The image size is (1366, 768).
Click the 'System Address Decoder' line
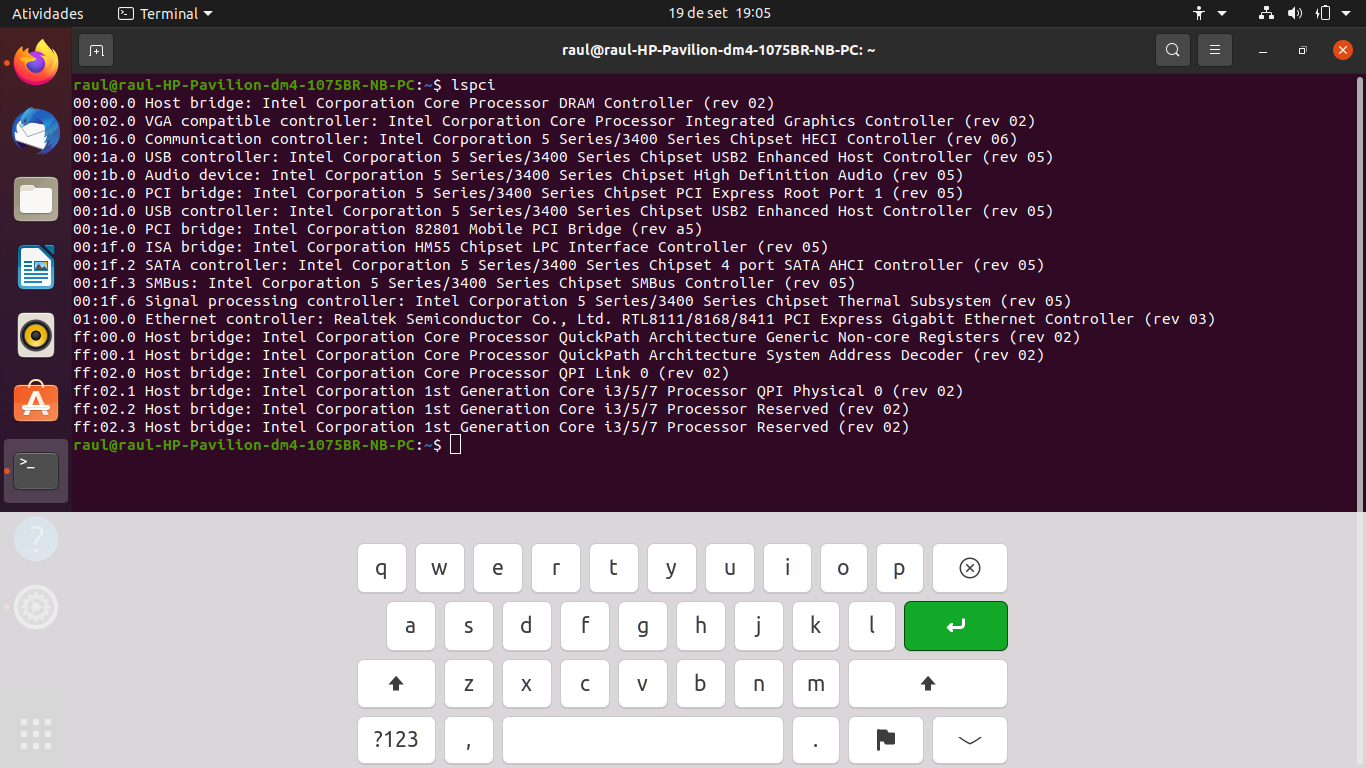[559, 355]
